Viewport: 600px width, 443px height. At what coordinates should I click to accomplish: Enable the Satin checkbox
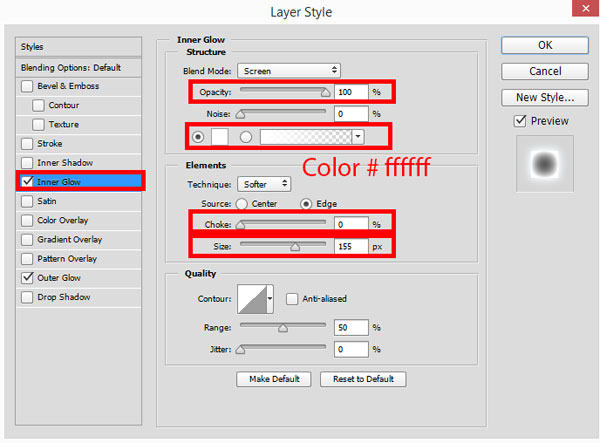(27, 201)
